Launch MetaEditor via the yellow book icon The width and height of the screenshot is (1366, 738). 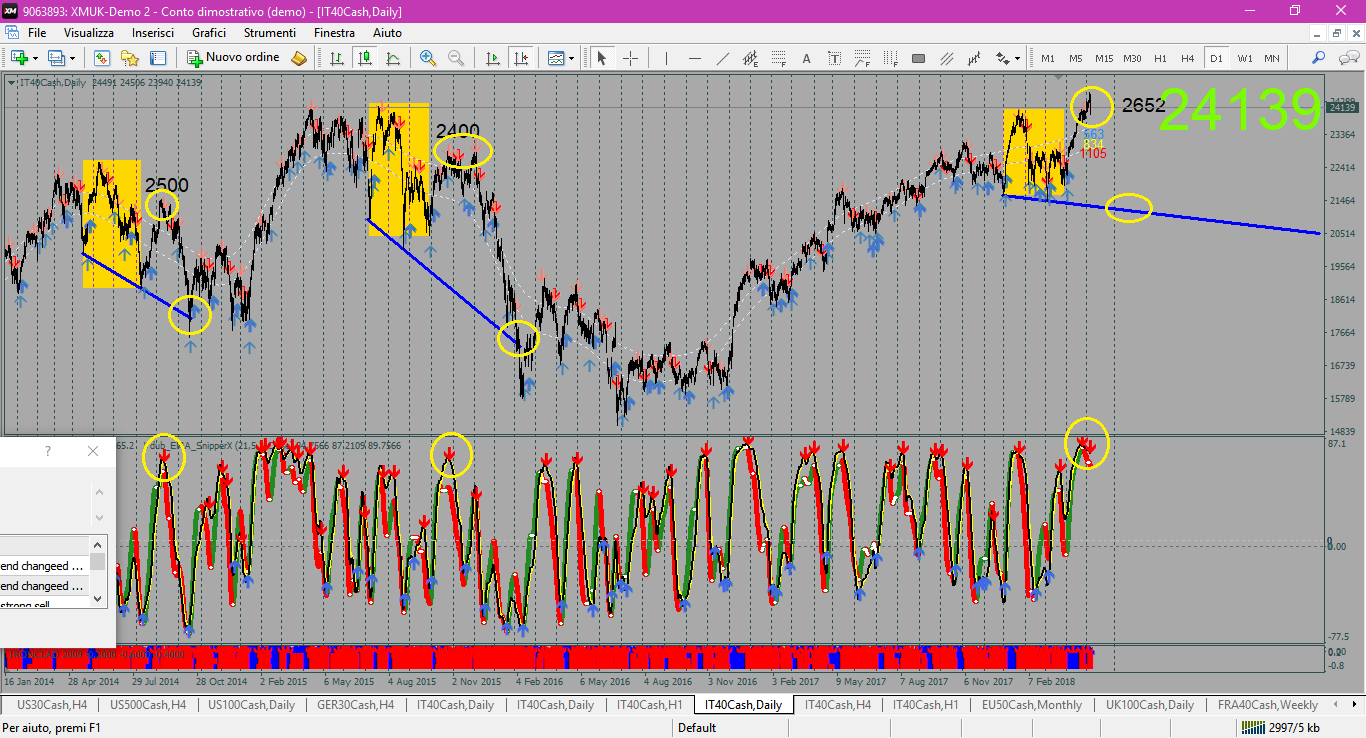click(x=299, y=58)
